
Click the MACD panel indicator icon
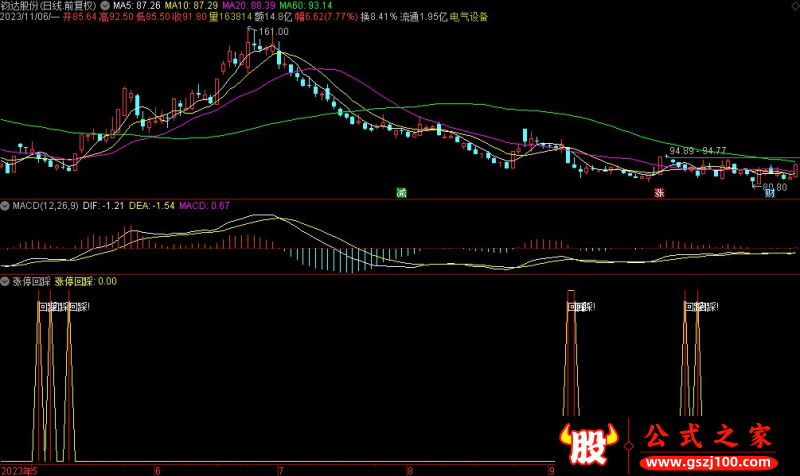[x=6, y=205]
